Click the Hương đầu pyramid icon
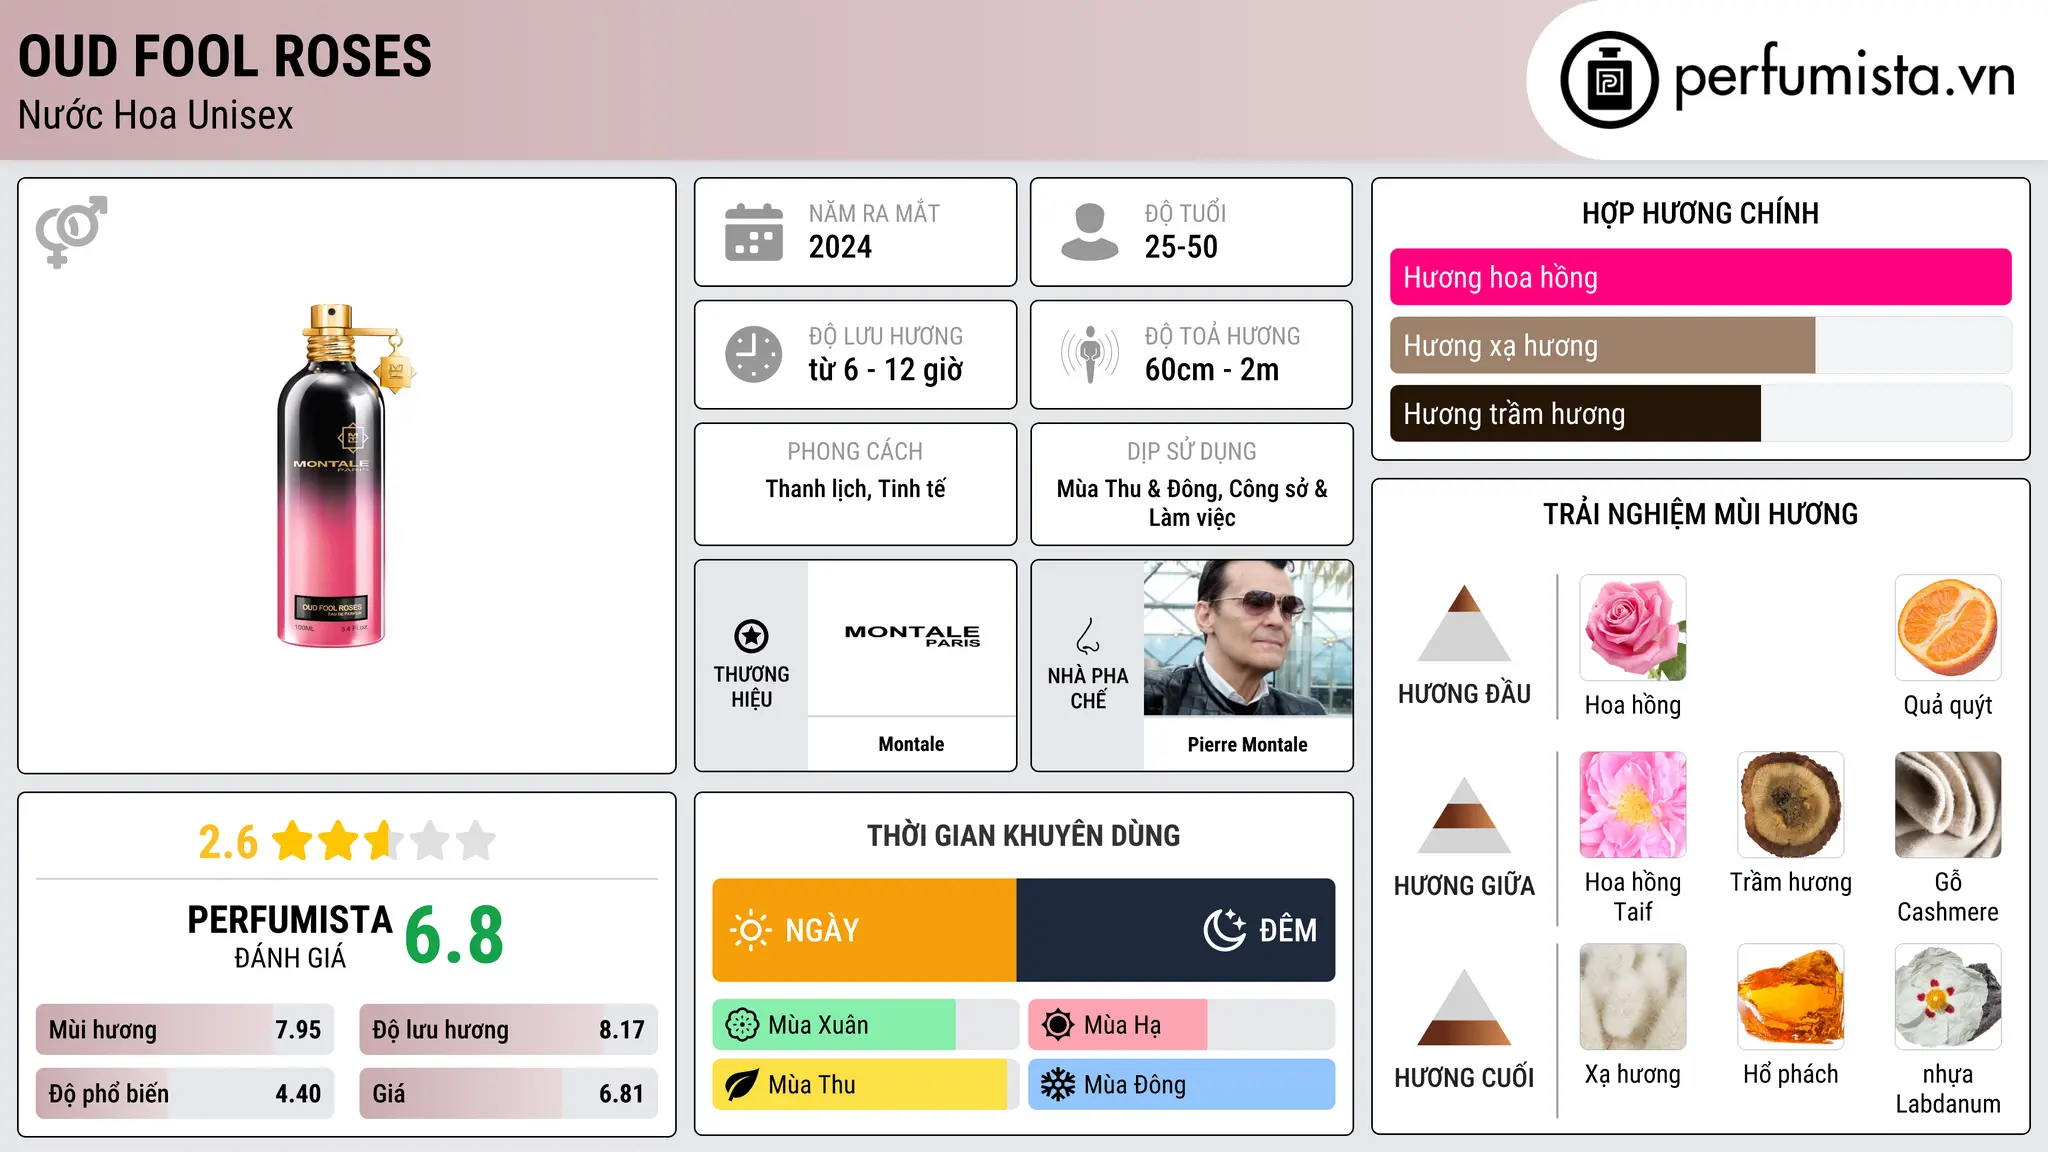 (1464, 623)
